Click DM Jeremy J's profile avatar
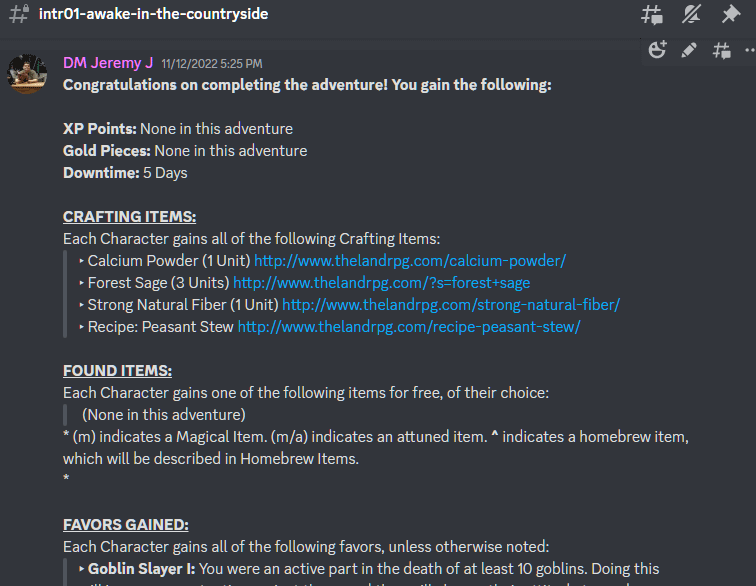 (26, 74)
